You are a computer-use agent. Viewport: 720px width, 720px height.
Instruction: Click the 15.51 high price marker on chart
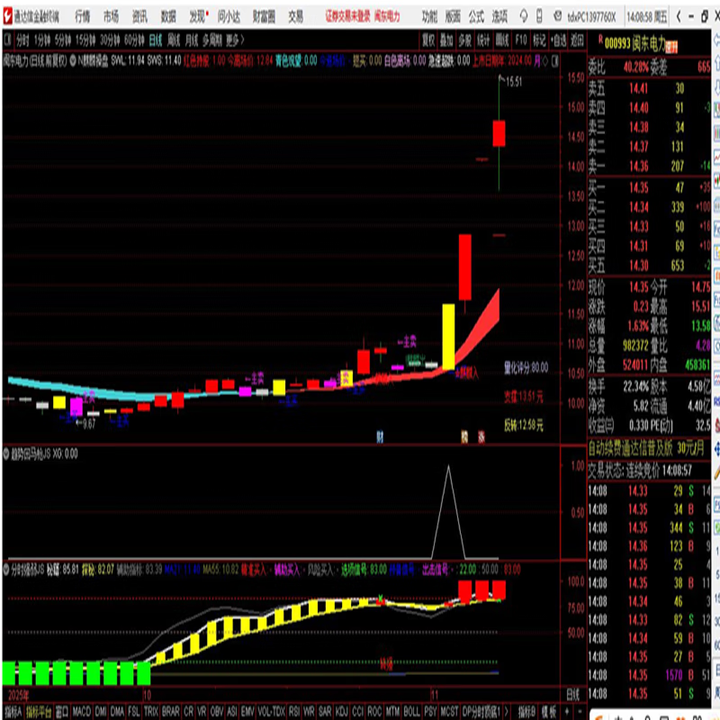tap(513, 81)
